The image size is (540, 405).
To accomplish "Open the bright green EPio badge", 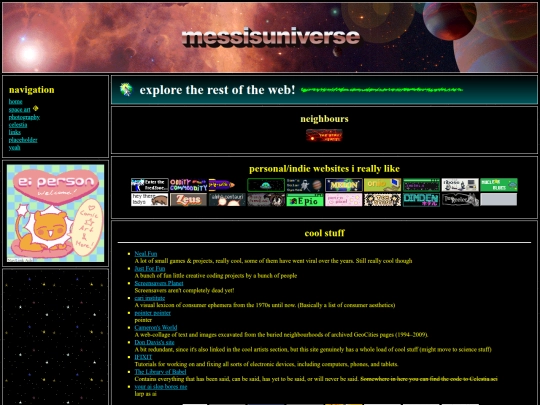I will (305, 199).
